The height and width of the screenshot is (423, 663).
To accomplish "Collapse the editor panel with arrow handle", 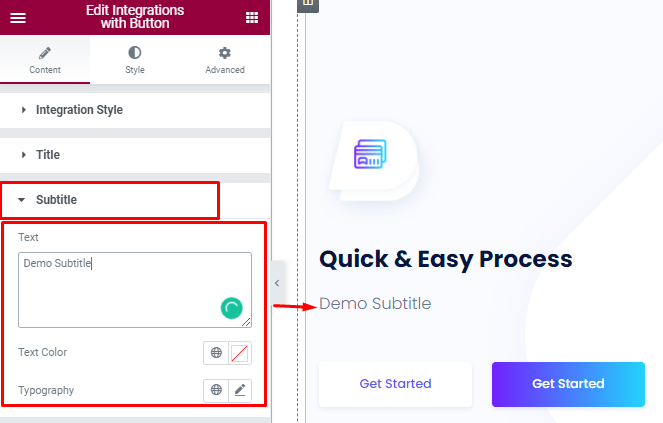I will coord(277,283).
